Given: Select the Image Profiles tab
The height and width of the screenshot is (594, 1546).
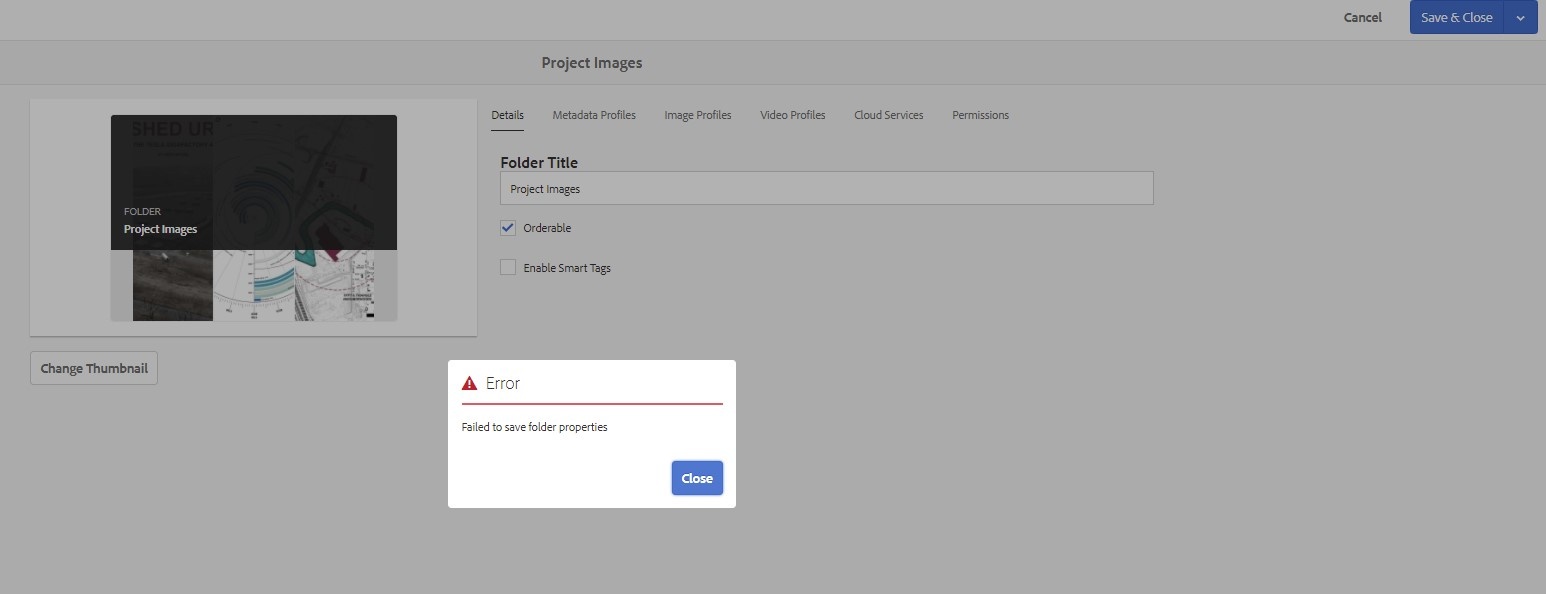Looking at the screenshot, I should pos(697,115).
